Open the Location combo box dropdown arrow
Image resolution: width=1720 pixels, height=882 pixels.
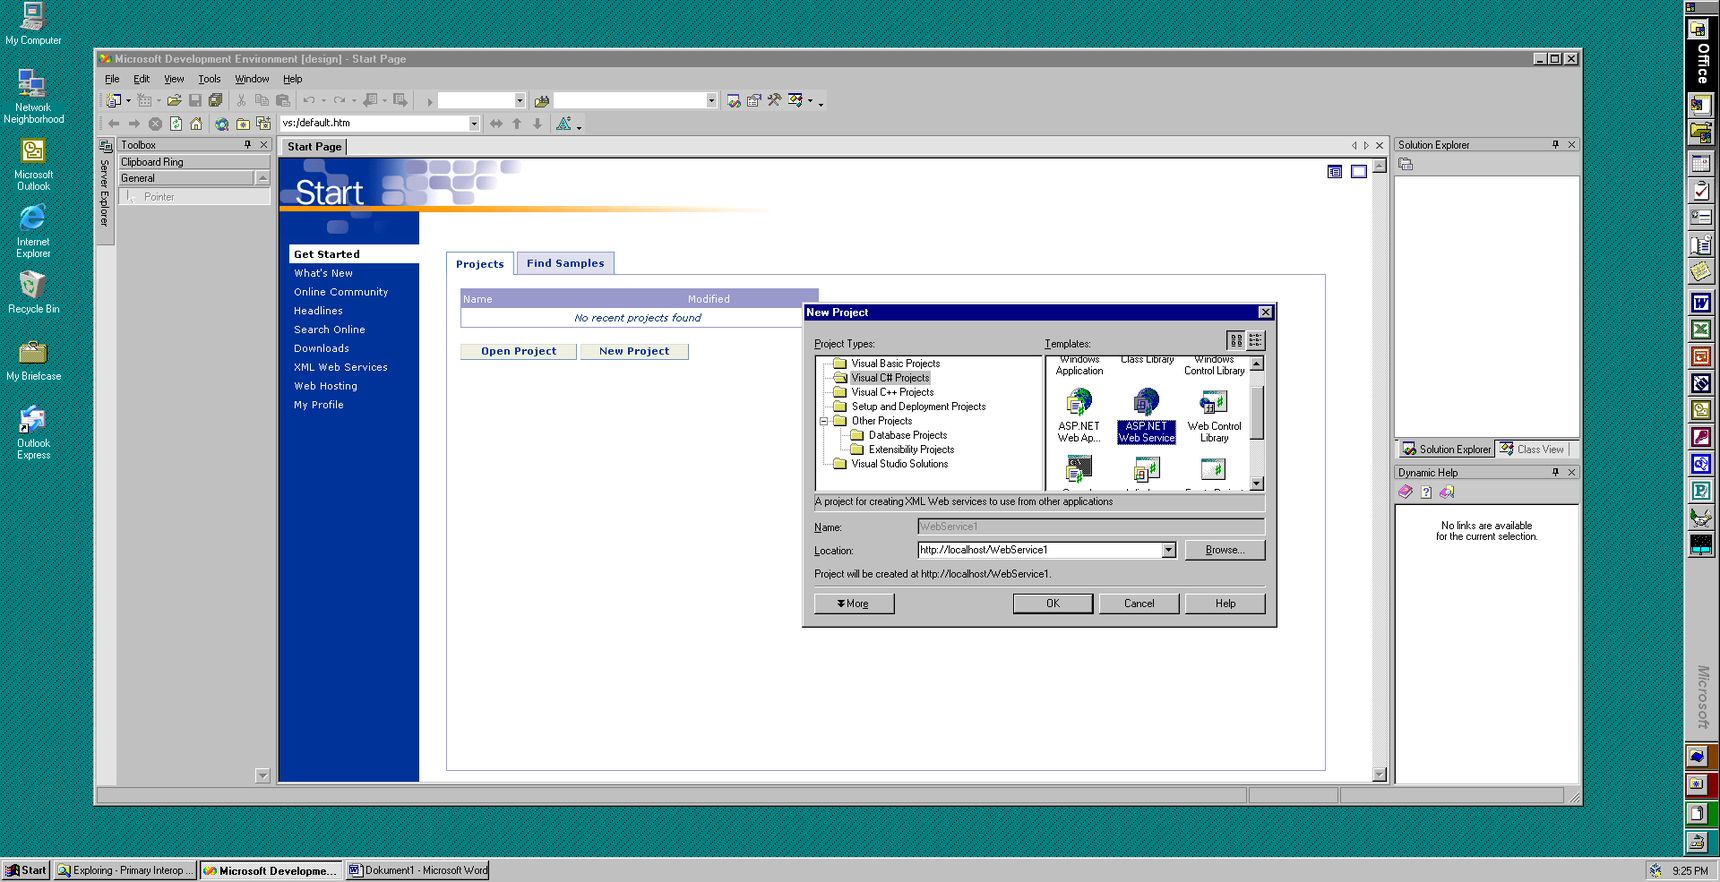click(x=1168, y=550)
